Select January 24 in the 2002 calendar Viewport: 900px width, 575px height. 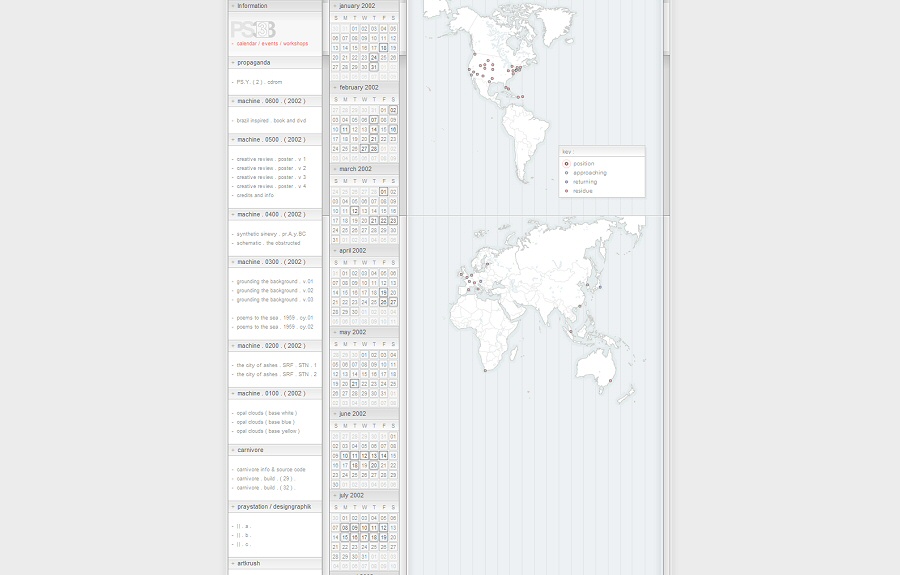coord(374,57)
